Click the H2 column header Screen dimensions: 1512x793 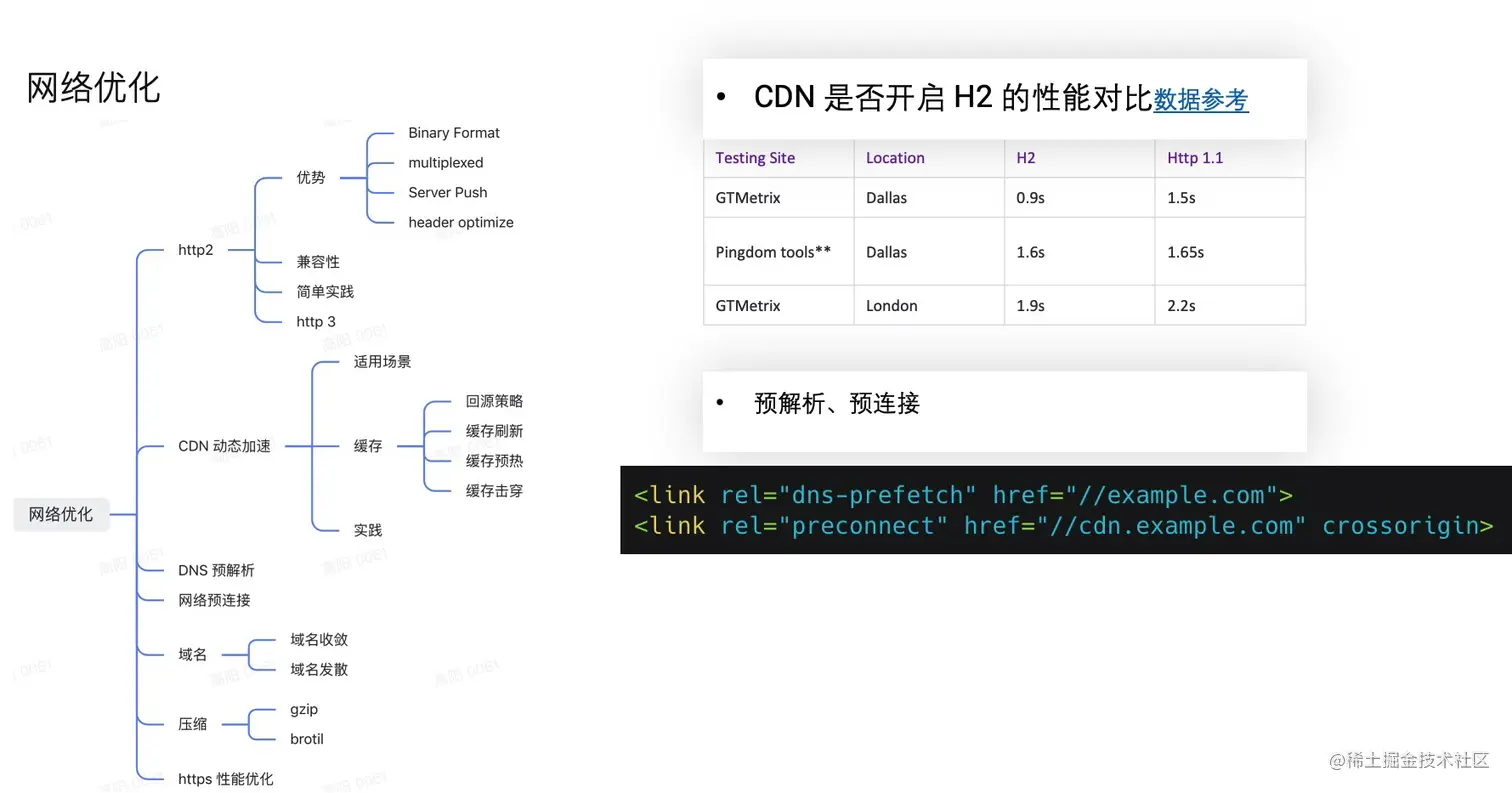1026,158
